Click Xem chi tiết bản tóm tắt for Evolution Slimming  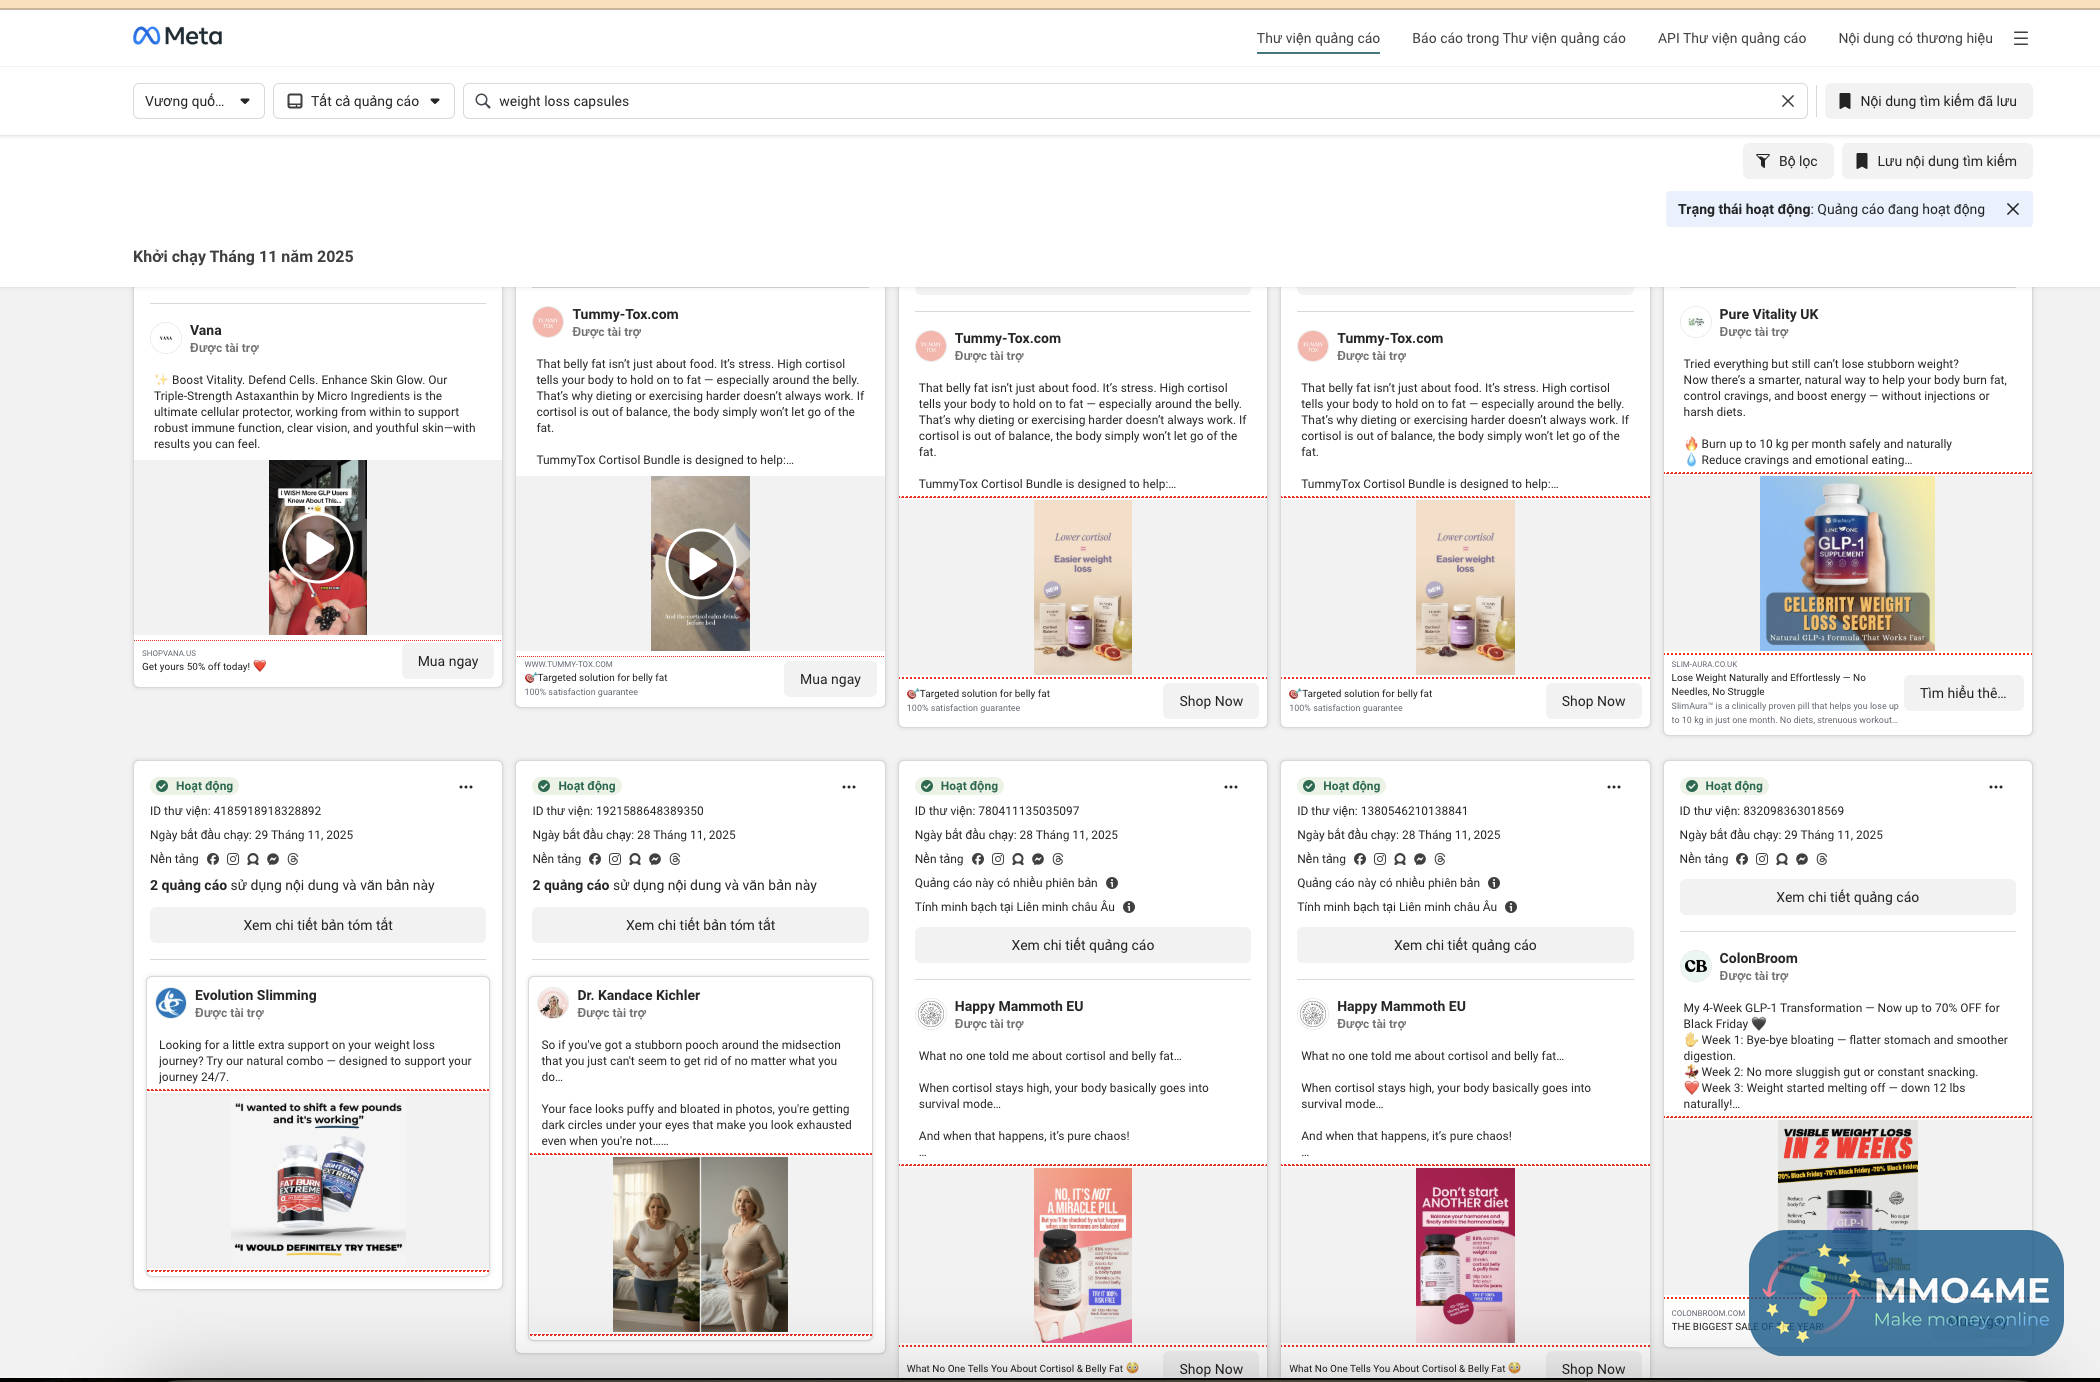(318, 925)
